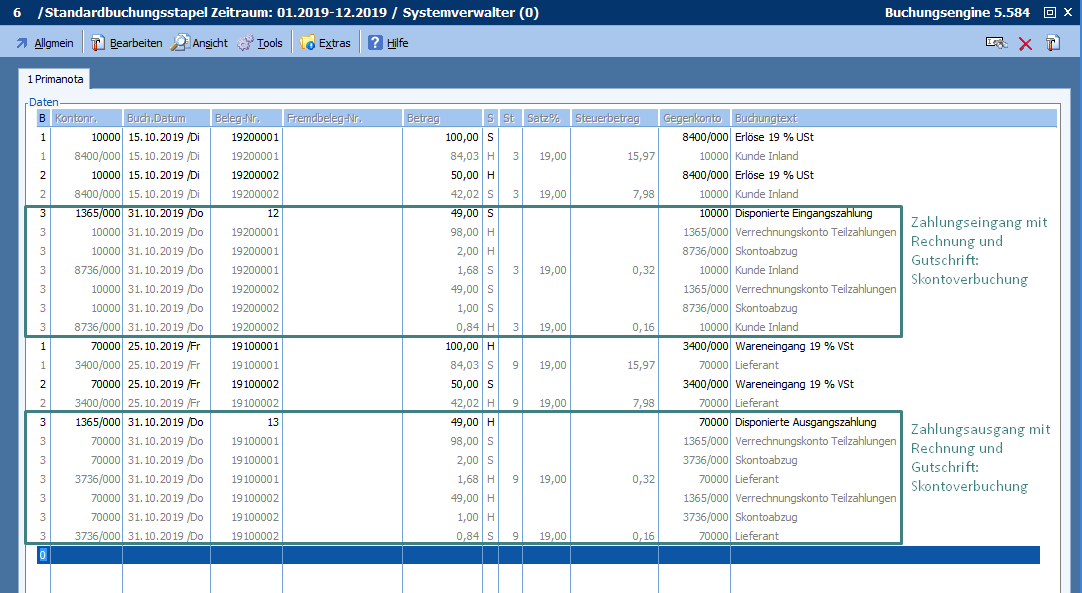Click the Ansicht magnifier icon

click(180, 43)
